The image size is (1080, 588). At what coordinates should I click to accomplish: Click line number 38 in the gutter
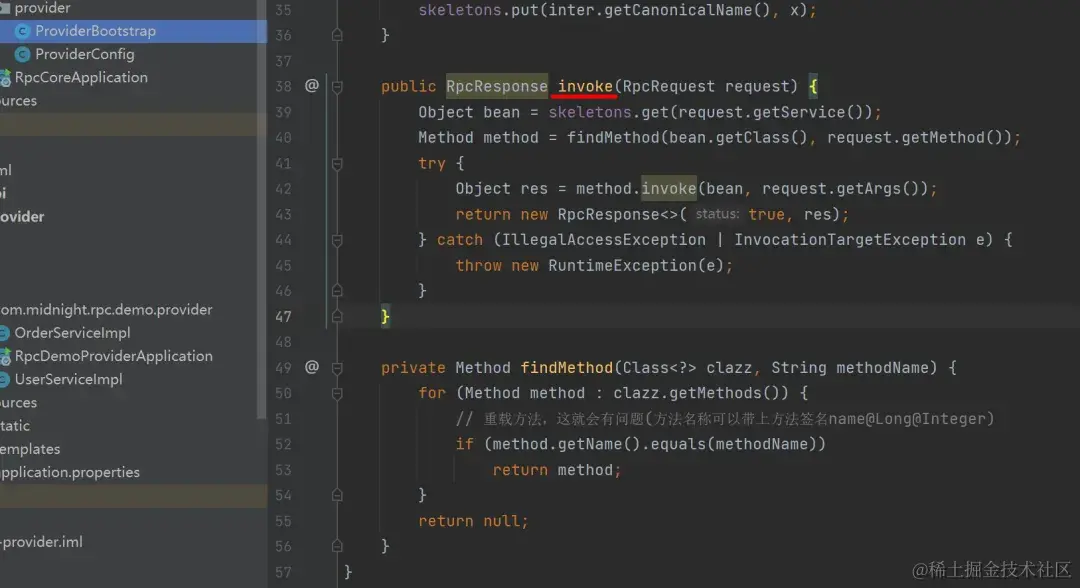pyautogui.click(x=283, y=87)
